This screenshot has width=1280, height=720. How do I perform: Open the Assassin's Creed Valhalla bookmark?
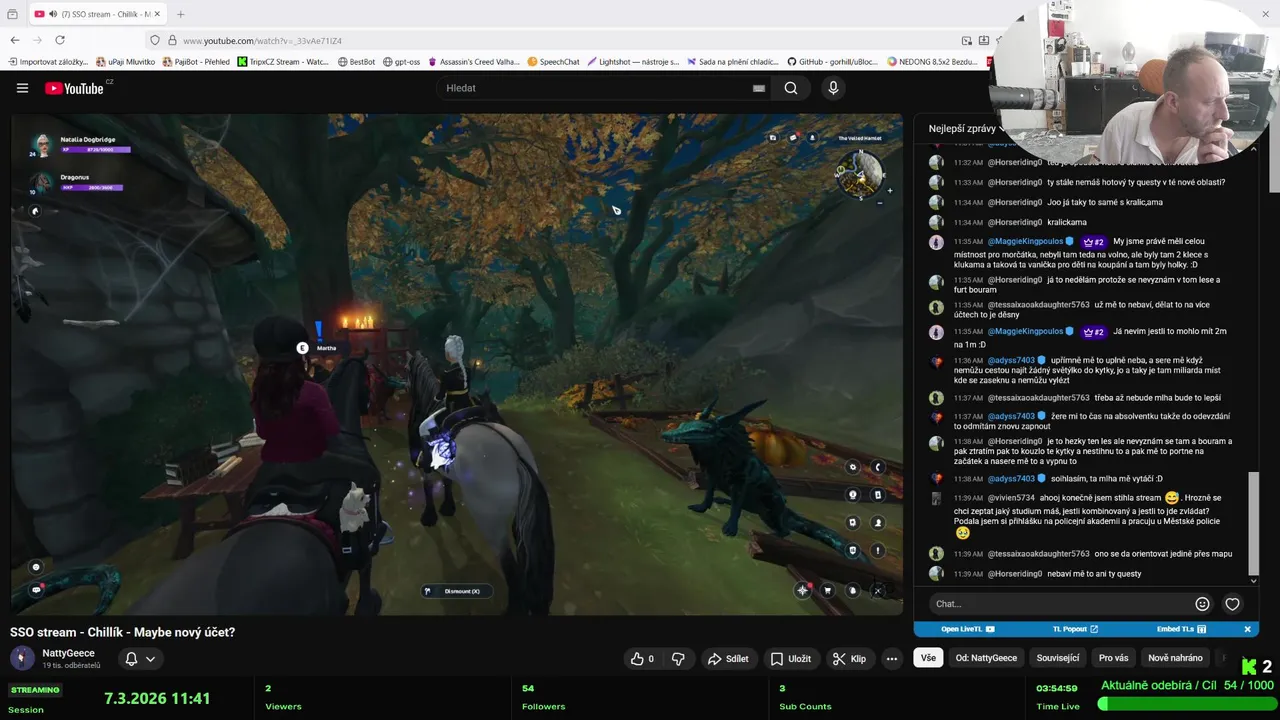[474, 62]
